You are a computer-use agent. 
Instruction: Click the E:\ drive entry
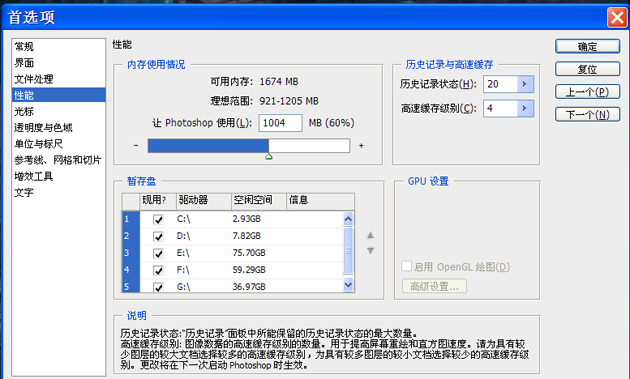point(183,253)
